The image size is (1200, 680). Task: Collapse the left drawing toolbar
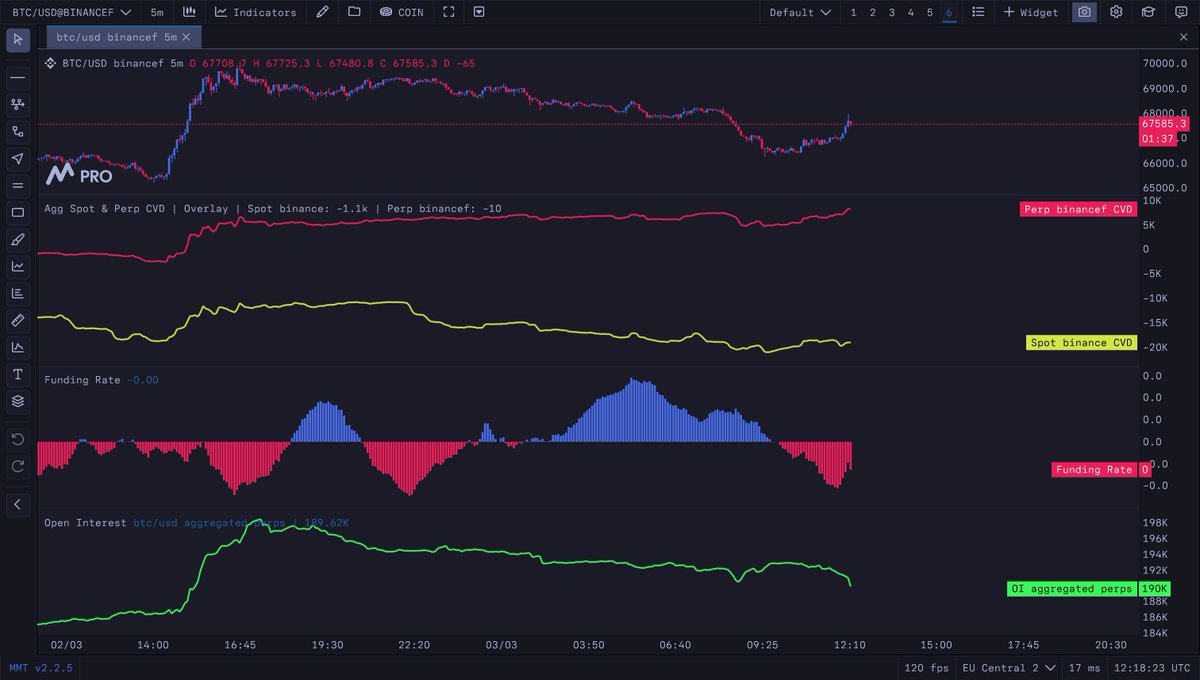point(18,504)
